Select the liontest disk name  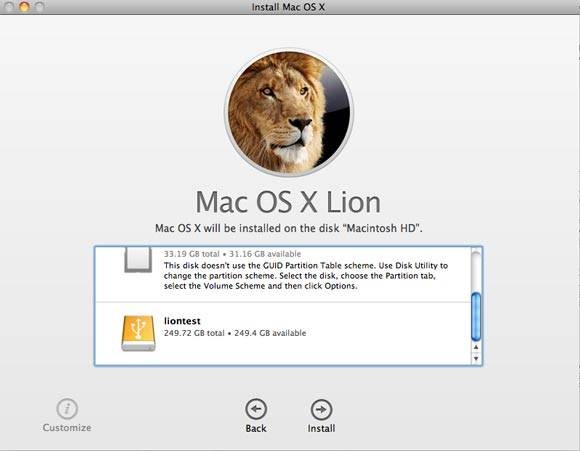(182, 321)
